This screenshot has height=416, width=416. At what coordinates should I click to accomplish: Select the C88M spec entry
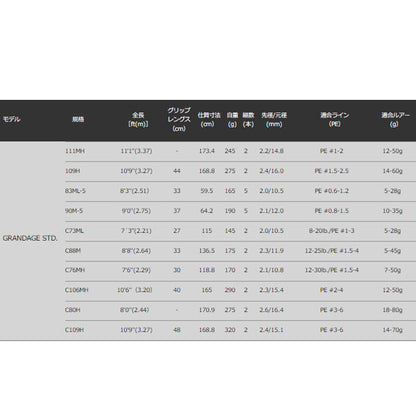(73, 251)
